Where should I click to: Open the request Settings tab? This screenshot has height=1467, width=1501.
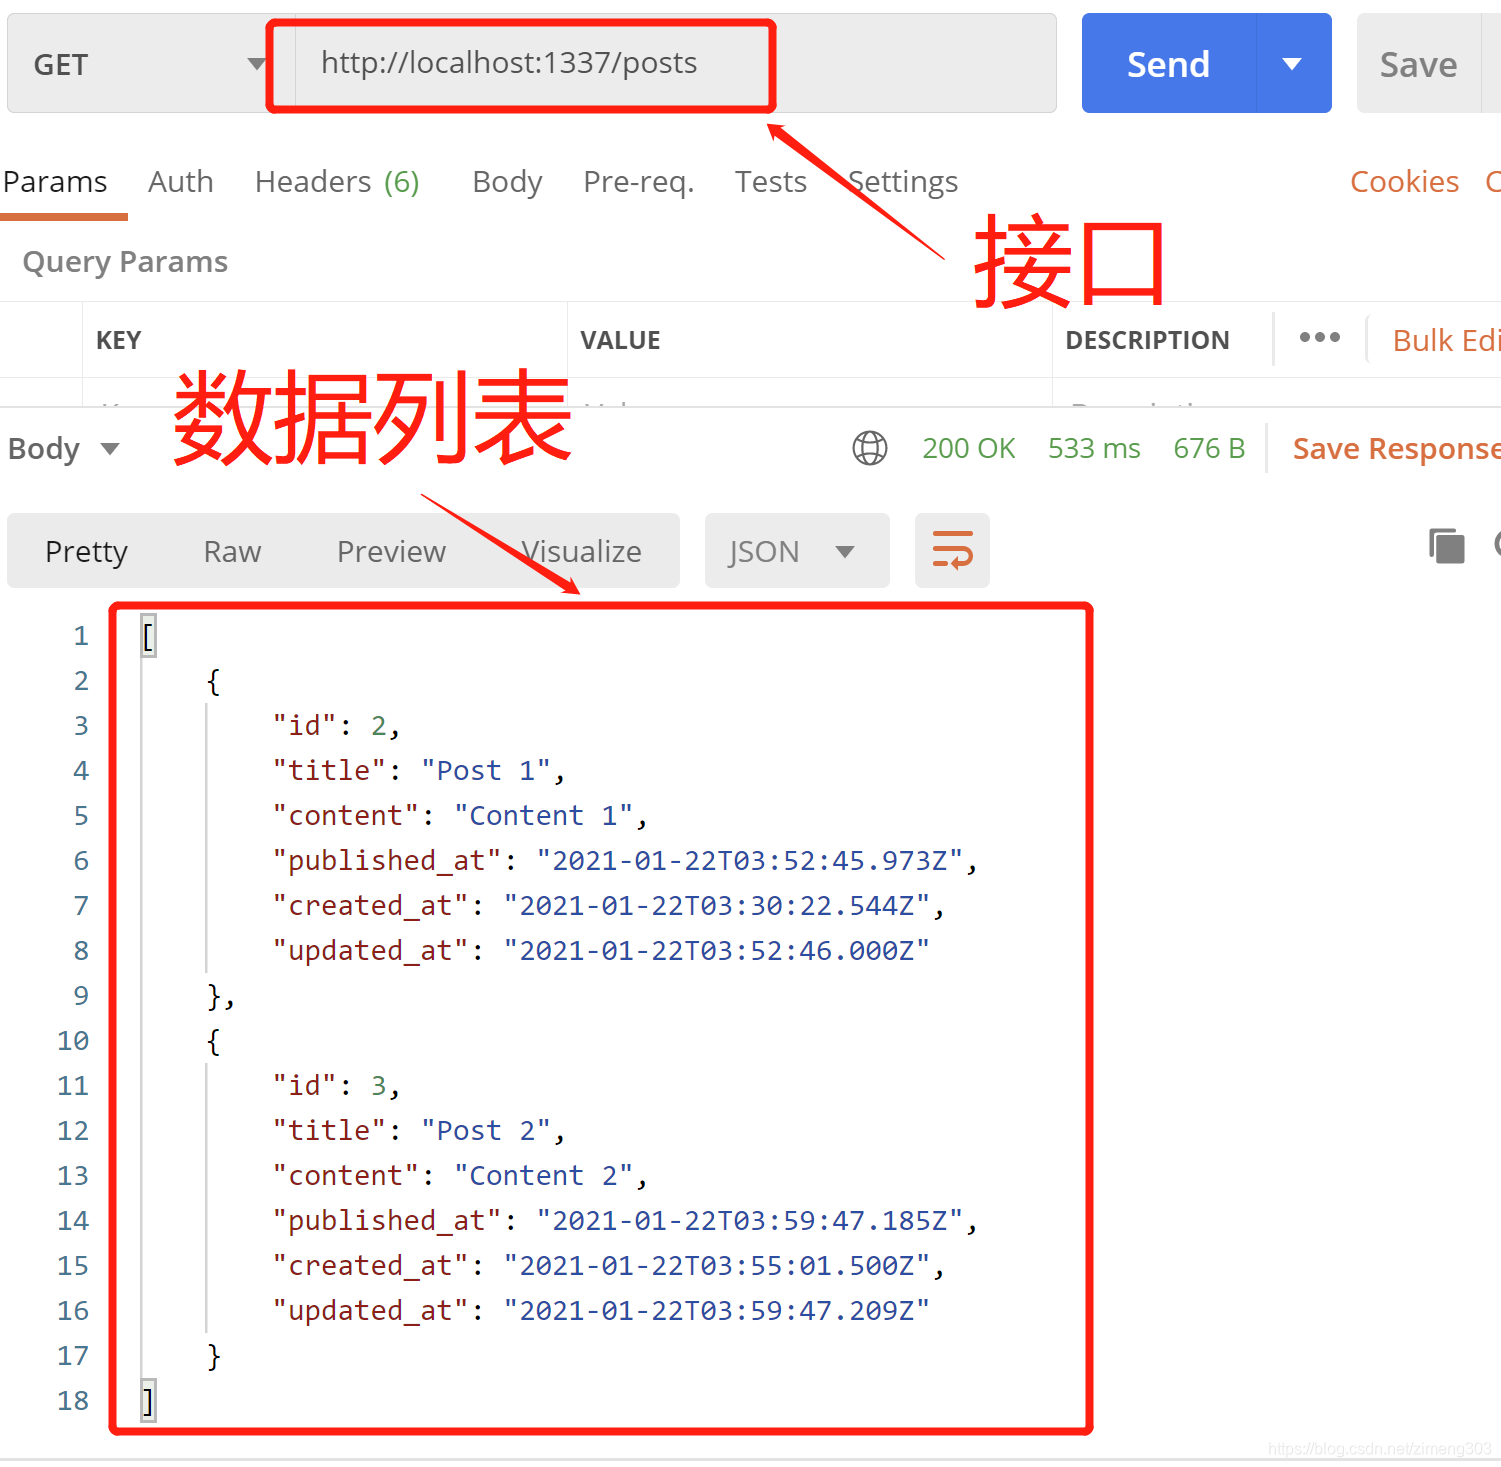pos(901,181)
